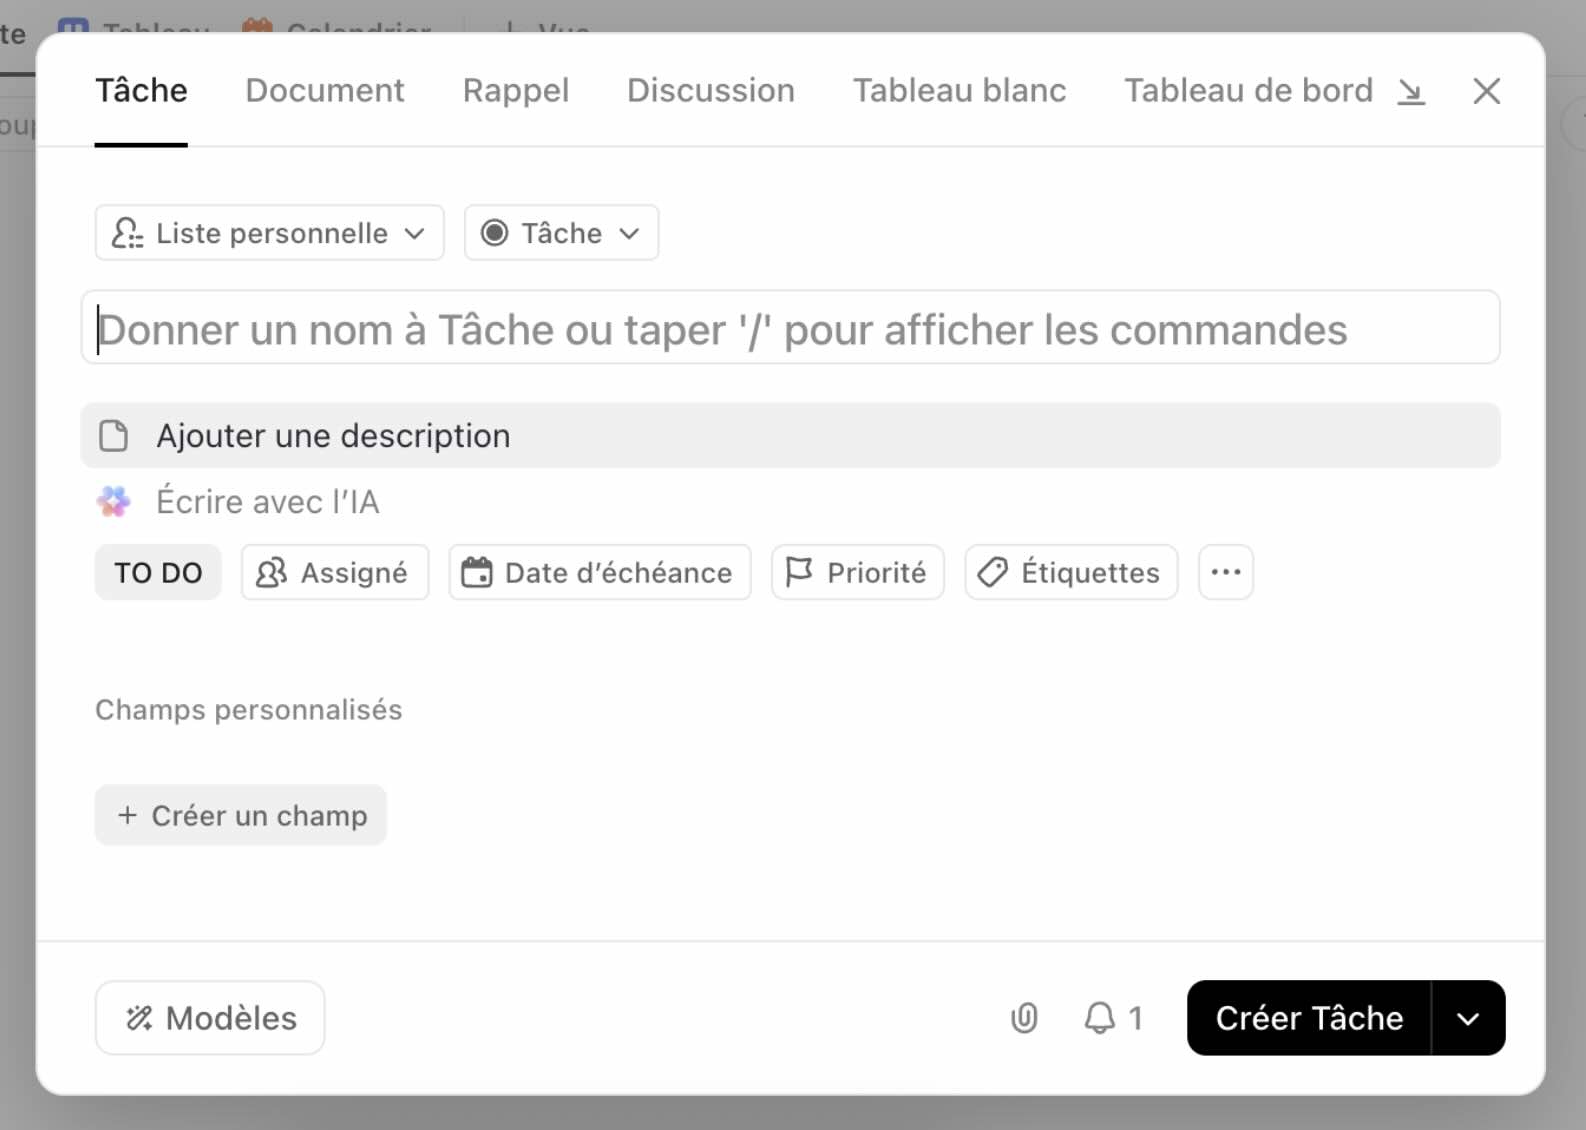Open the Tâche task type dropdown

(x=561, y=233)
